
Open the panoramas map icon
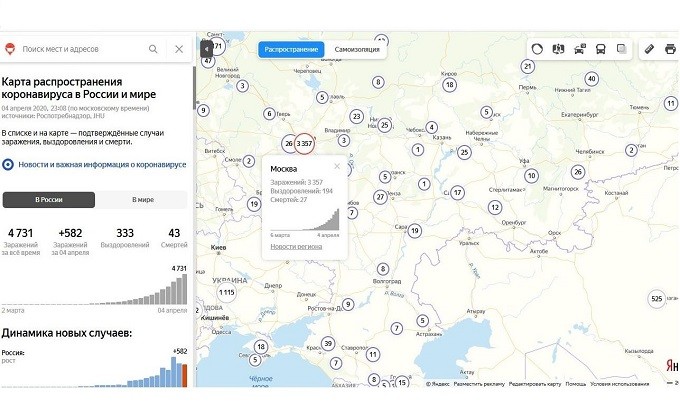[558, 48]
